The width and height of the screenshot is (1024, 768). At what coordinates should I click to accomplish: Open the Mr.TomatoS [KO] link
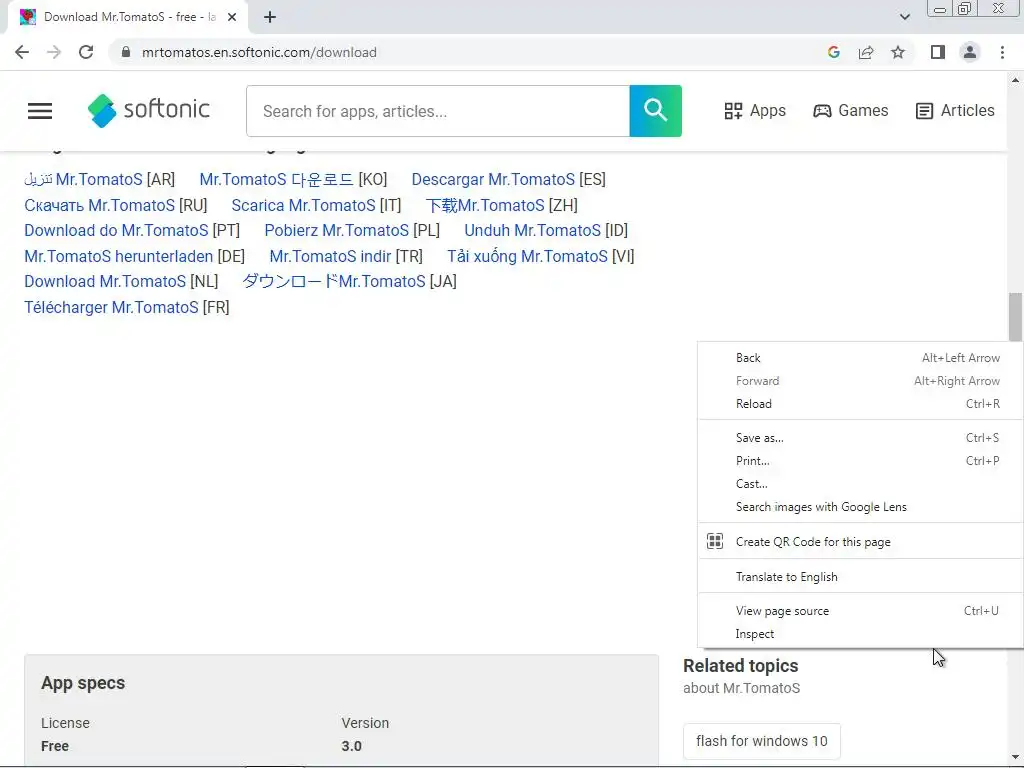point(276,180)
